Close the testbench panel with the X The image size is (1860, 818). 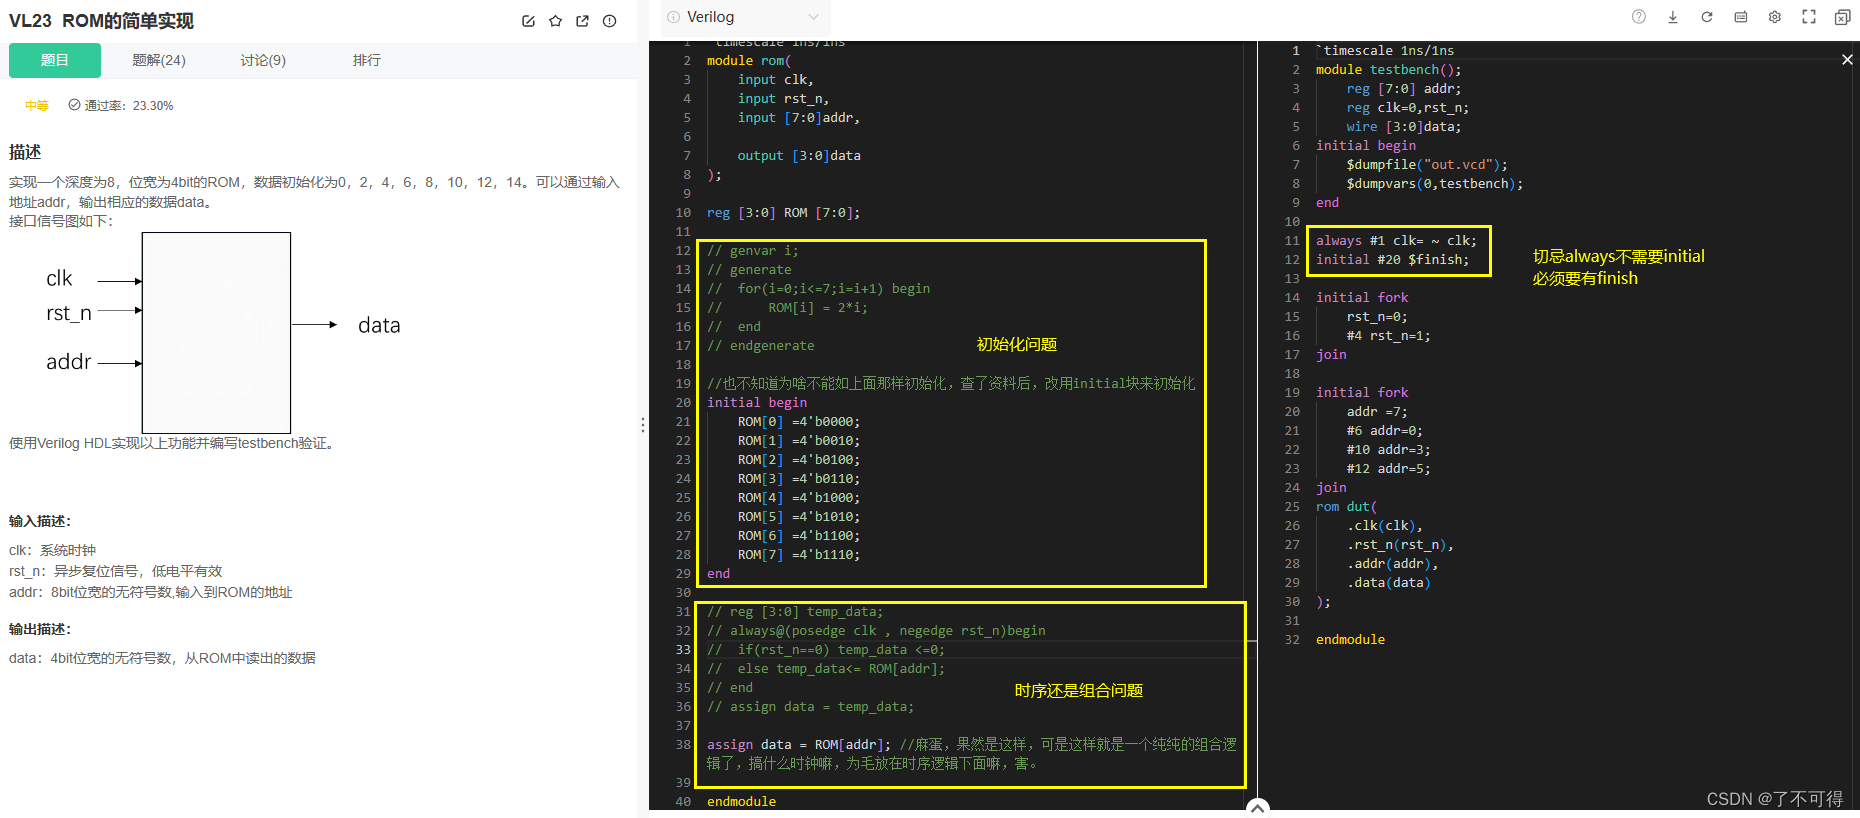tap(1846, 60)
